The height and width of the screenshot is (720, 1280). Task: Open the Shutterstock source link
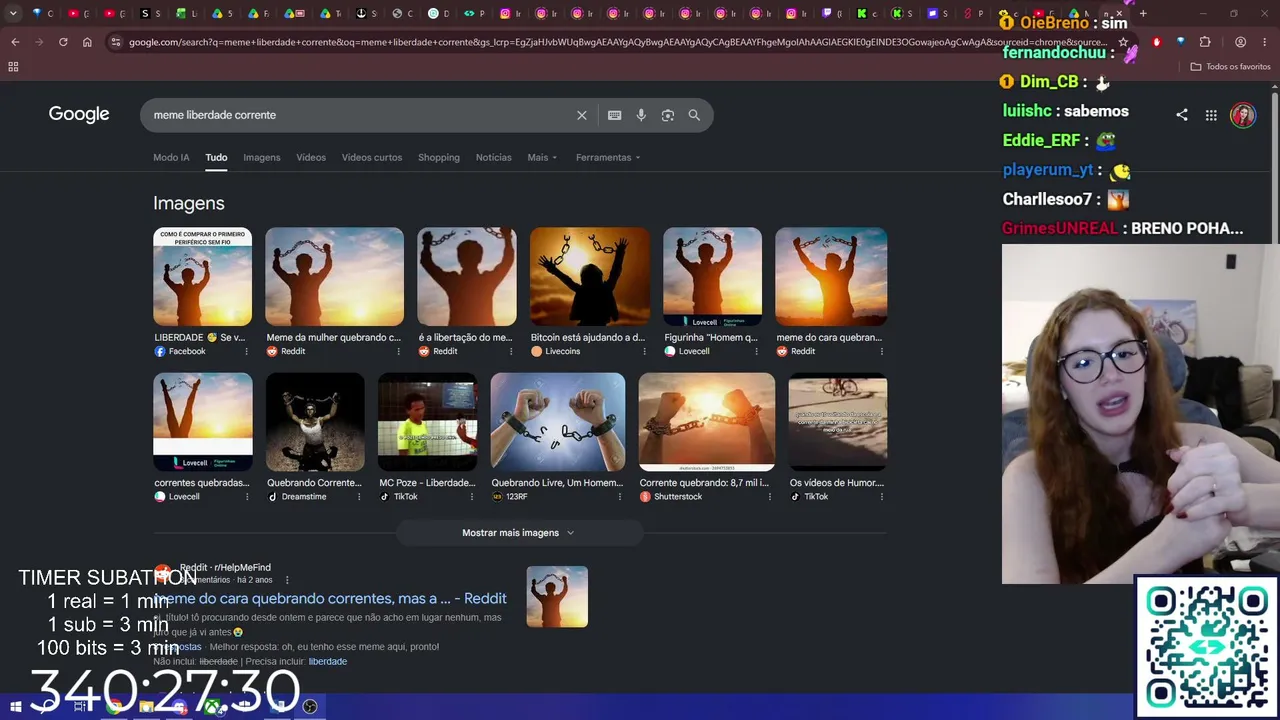pyautogui.click(x=671, y=497)
